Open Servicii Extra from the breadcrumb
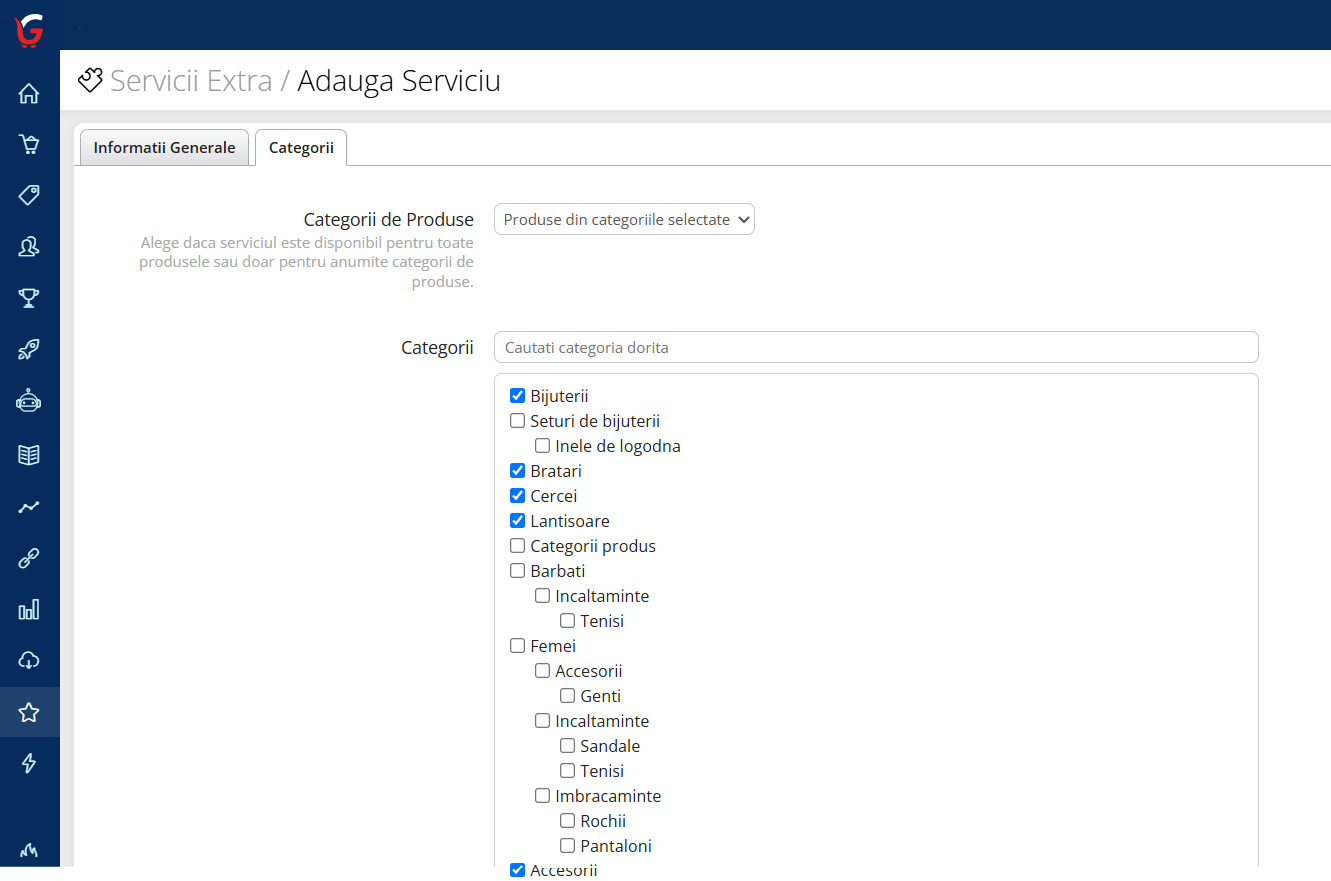The width and height of the screenshot is (1331, 881). point(190,80)
